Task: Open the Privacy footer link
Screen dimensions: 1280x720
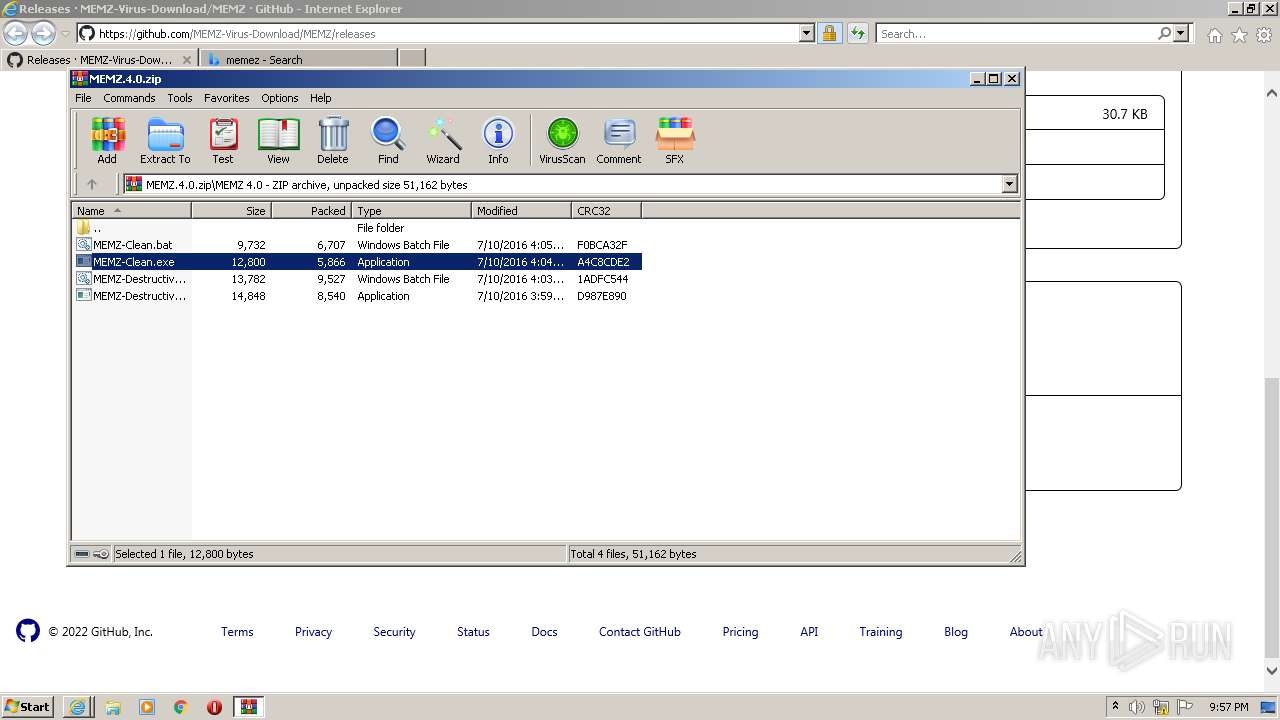Action: pyautogui.click(x=313, y=632)
